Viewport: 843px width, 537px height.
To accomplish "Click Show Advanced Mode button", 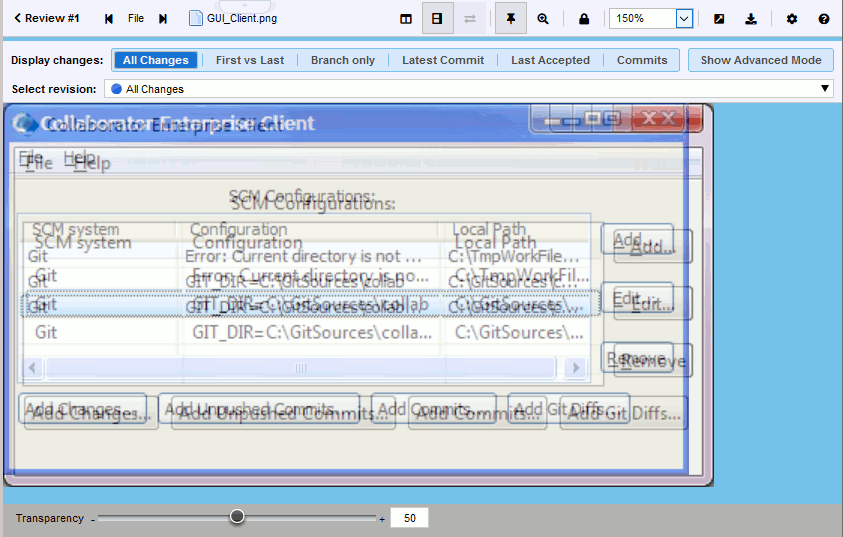I will pos(761,60).
